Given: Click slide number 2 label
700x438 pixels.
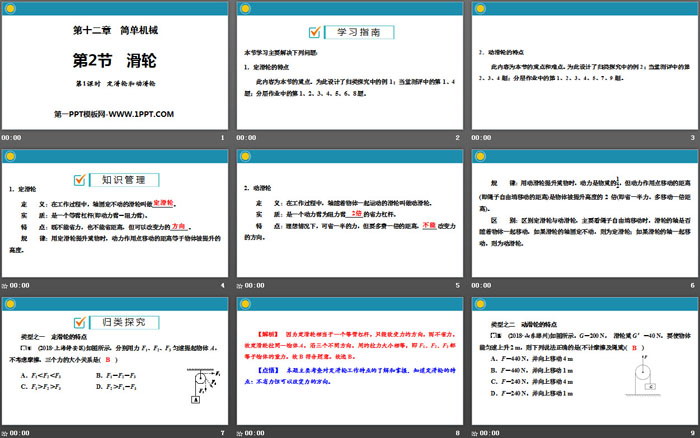Looking at the screenshot, I should coord(458,138).
